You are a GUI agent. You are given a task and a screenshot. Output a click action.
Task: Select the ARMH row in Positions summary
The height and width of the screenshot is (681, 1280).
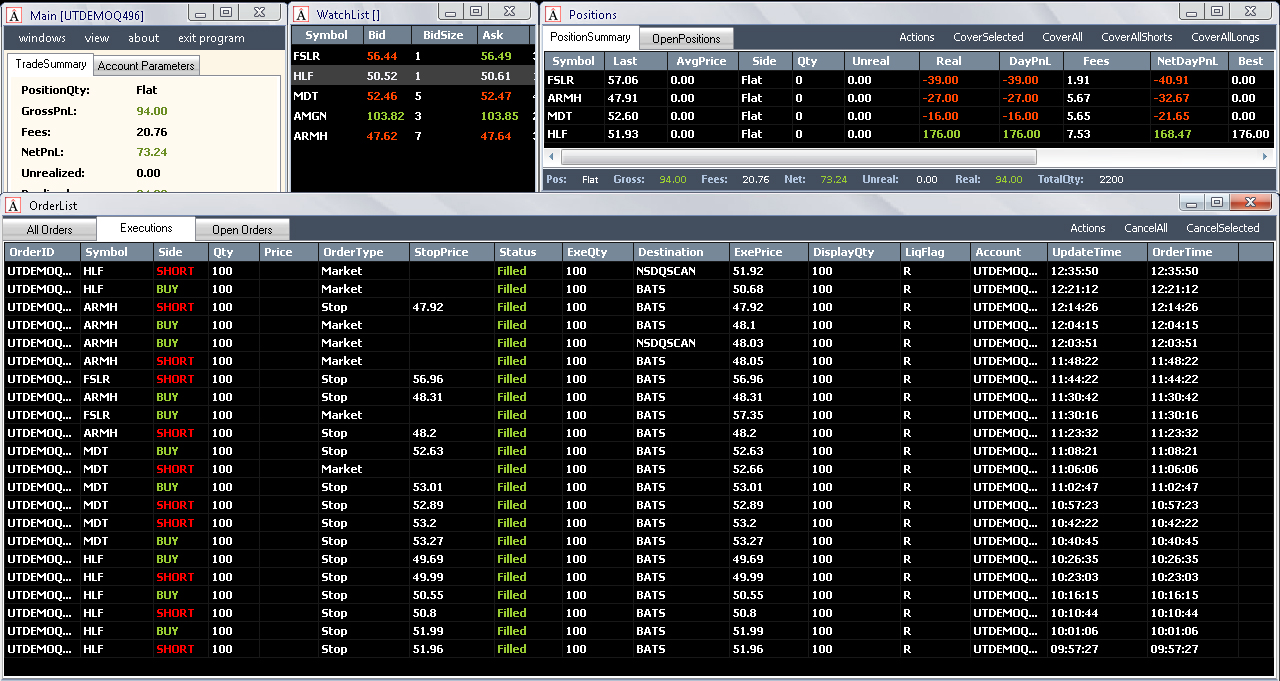coord(909,98)
